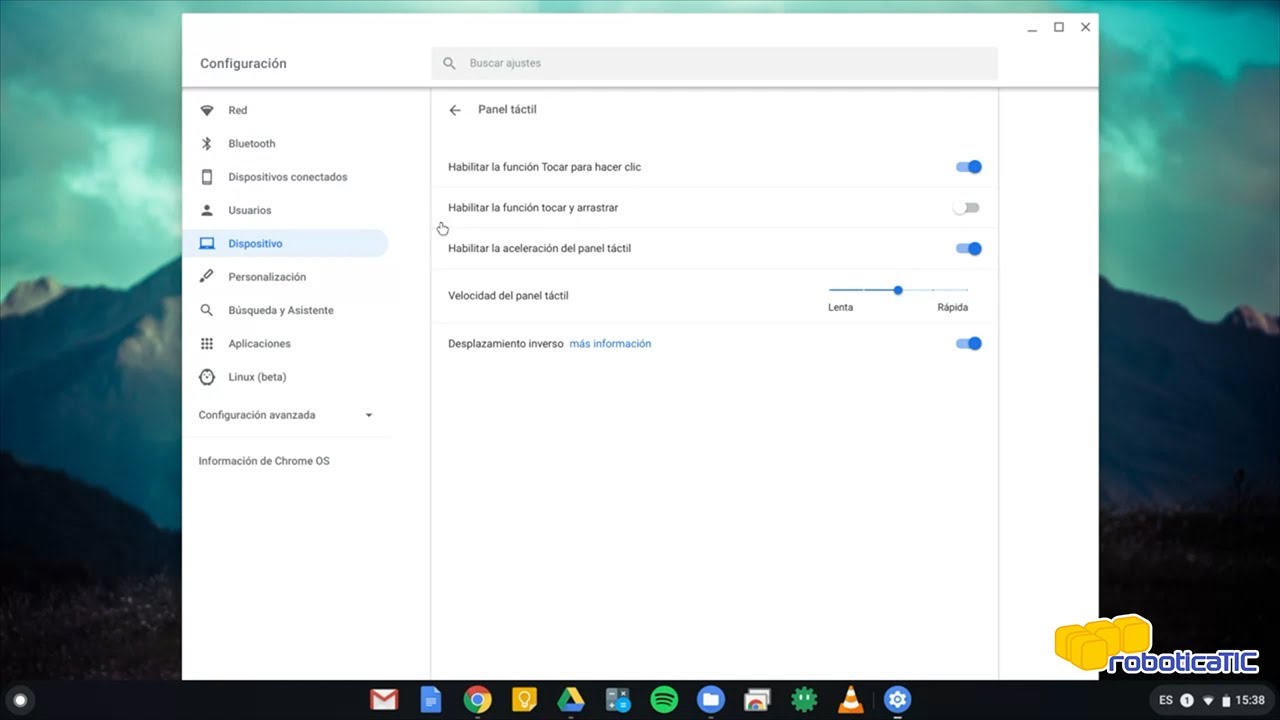Disable the Desplazamiento inverso toggle
1280x720 pixels.
[x=968, y=343]
